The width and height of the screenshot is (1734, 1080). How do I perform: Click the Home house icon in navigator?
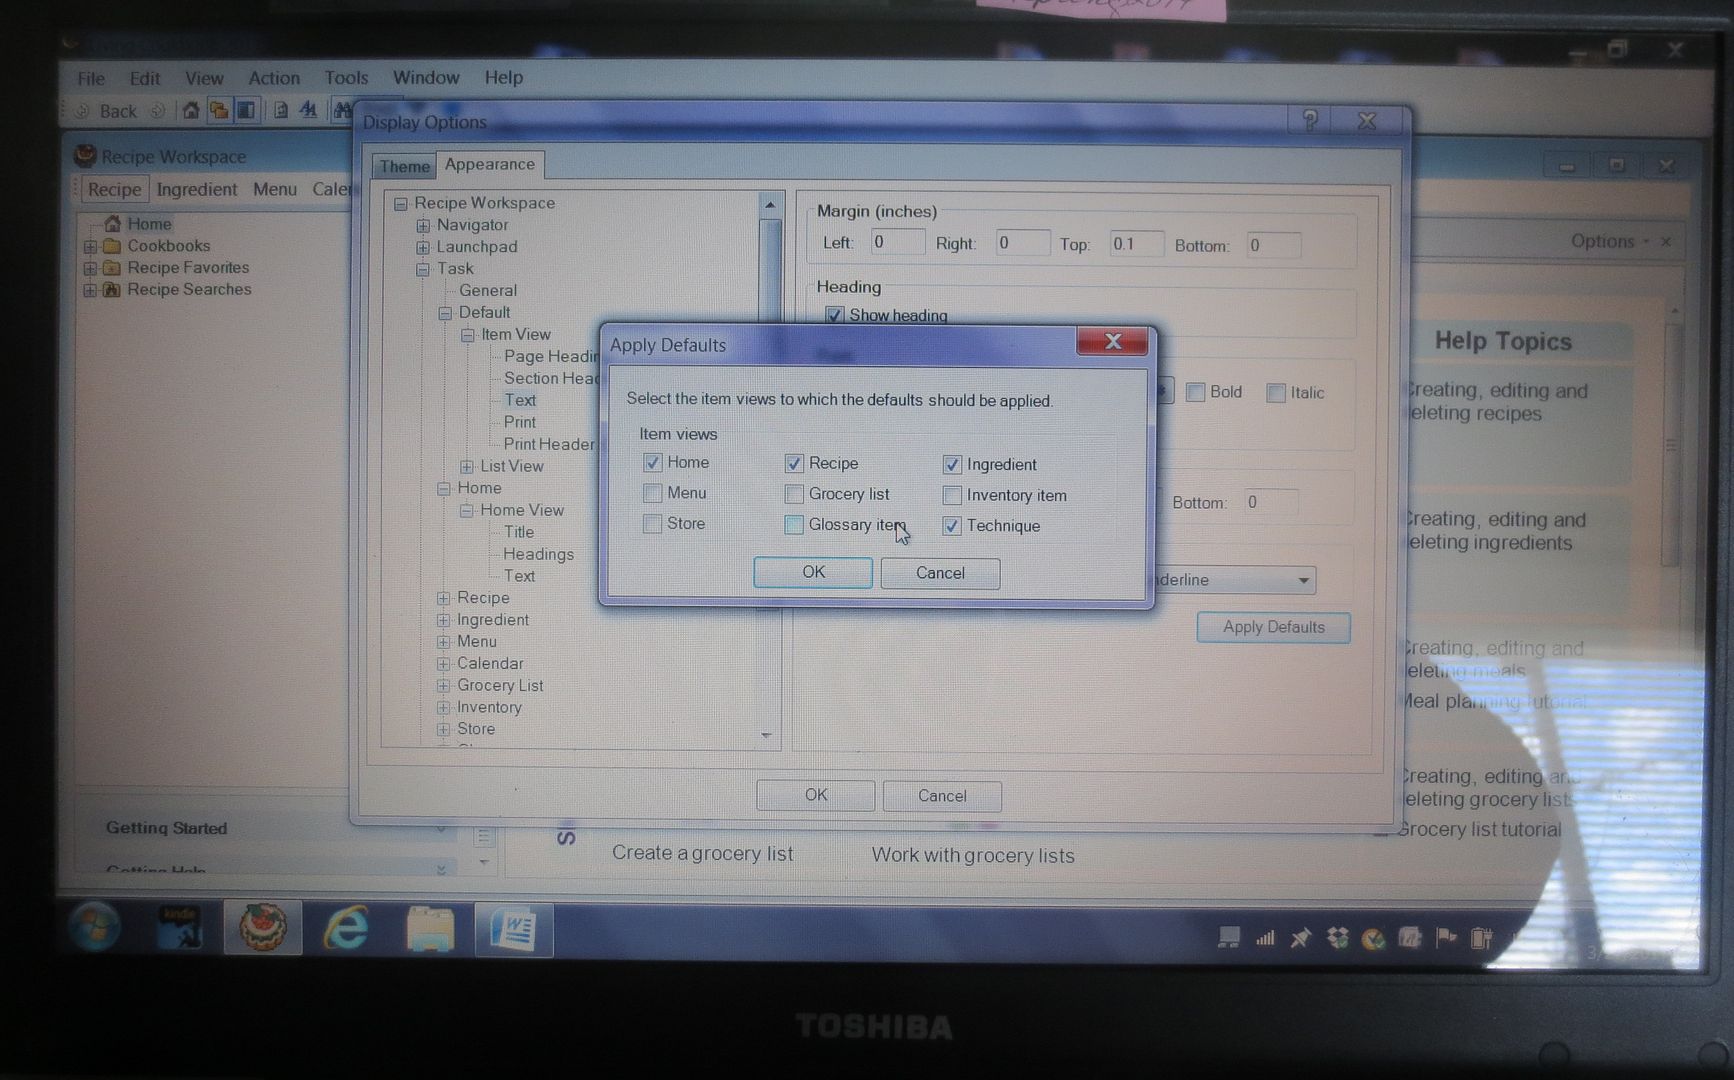[112, 223]
